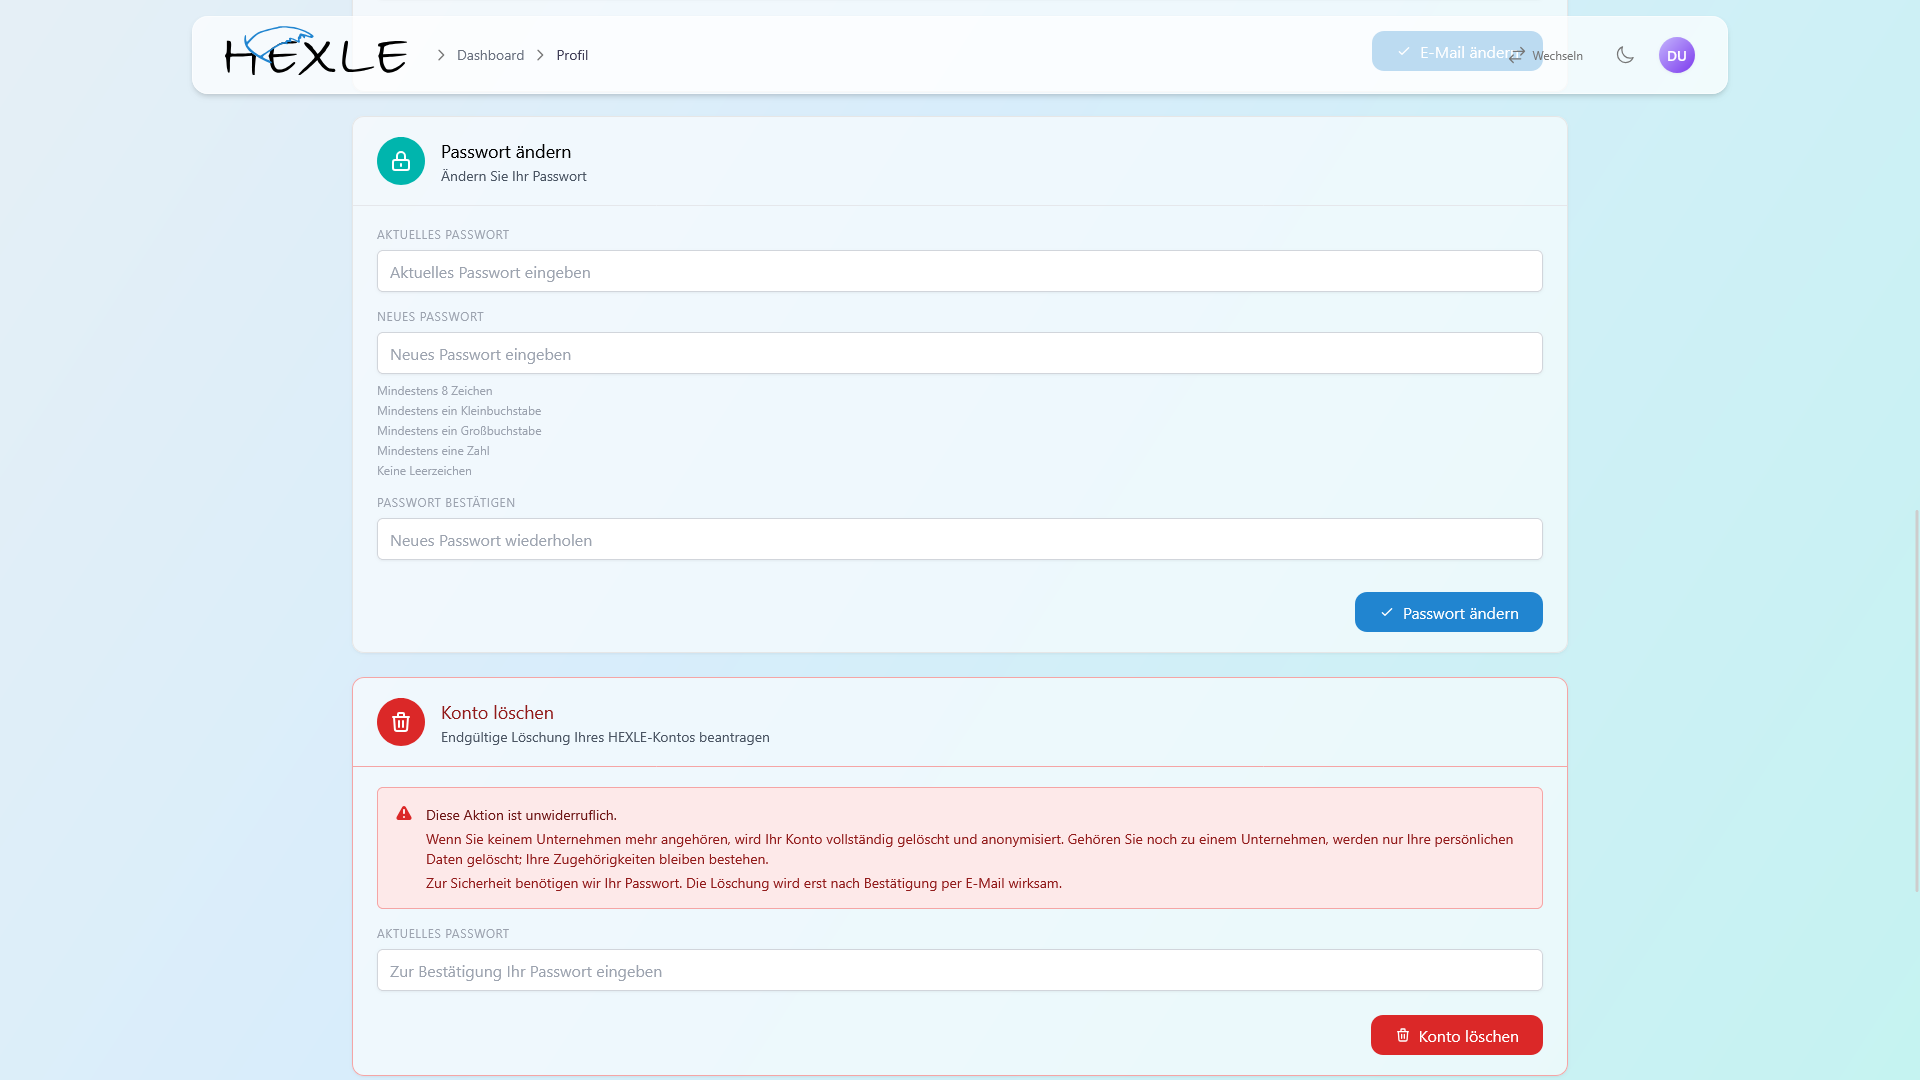The height and width of the screenshot is (1080, 1920).
Task: Click 'Mindestens eine Zahl' hint
Action: [433, 450]
